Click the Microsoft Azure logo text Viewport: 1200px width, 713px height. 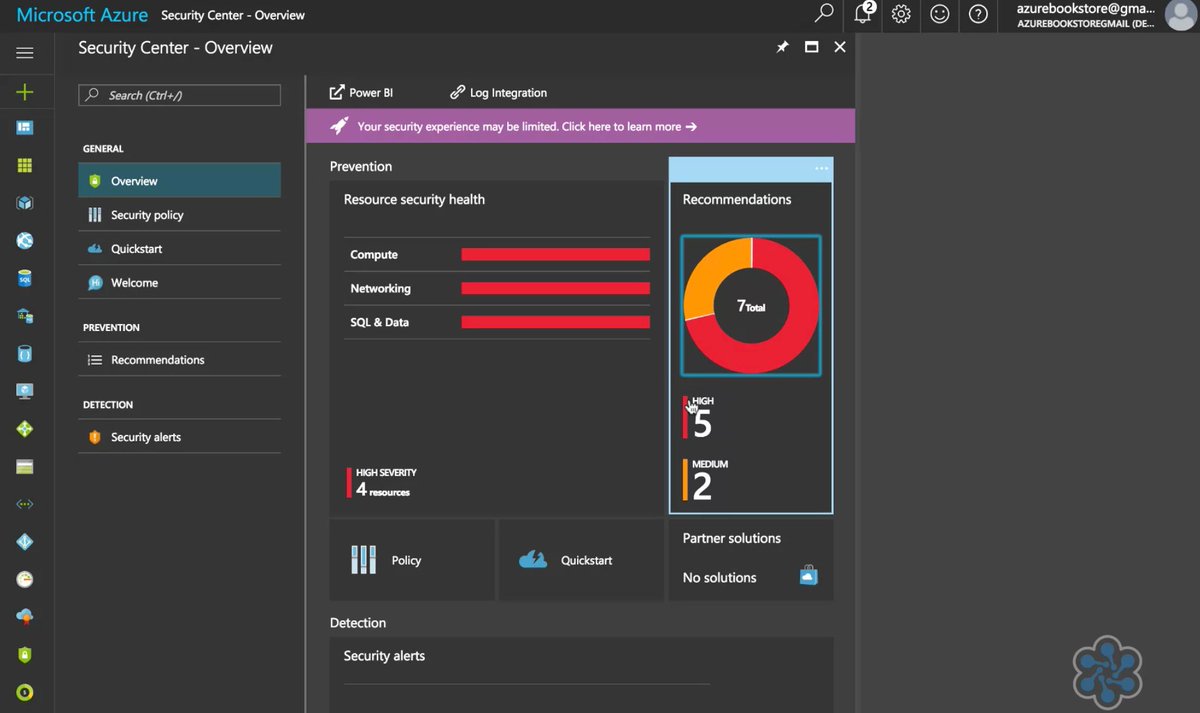(82, 15)
